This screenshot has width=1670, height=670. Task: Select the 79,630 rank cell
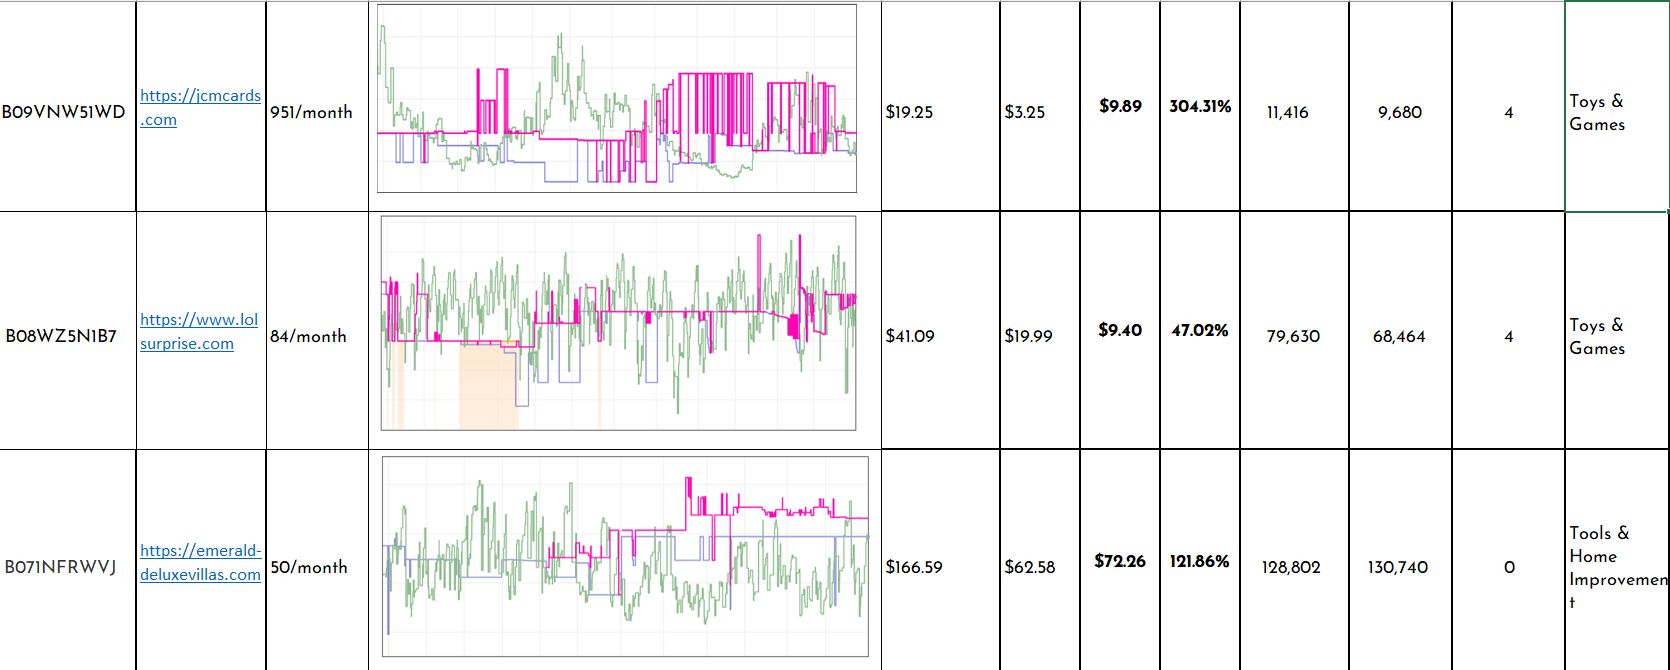click(x=1294, y=331)
